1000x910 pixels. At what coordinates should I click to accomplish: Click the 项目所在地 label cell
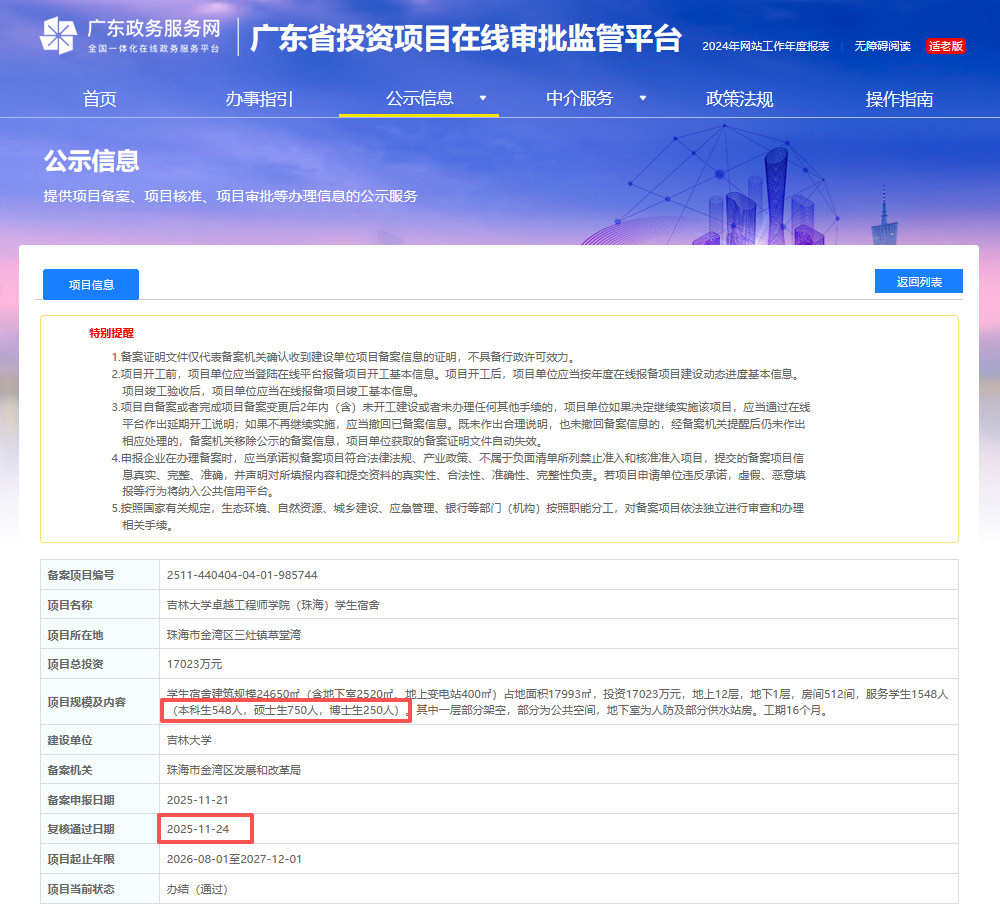coord(99,635)
